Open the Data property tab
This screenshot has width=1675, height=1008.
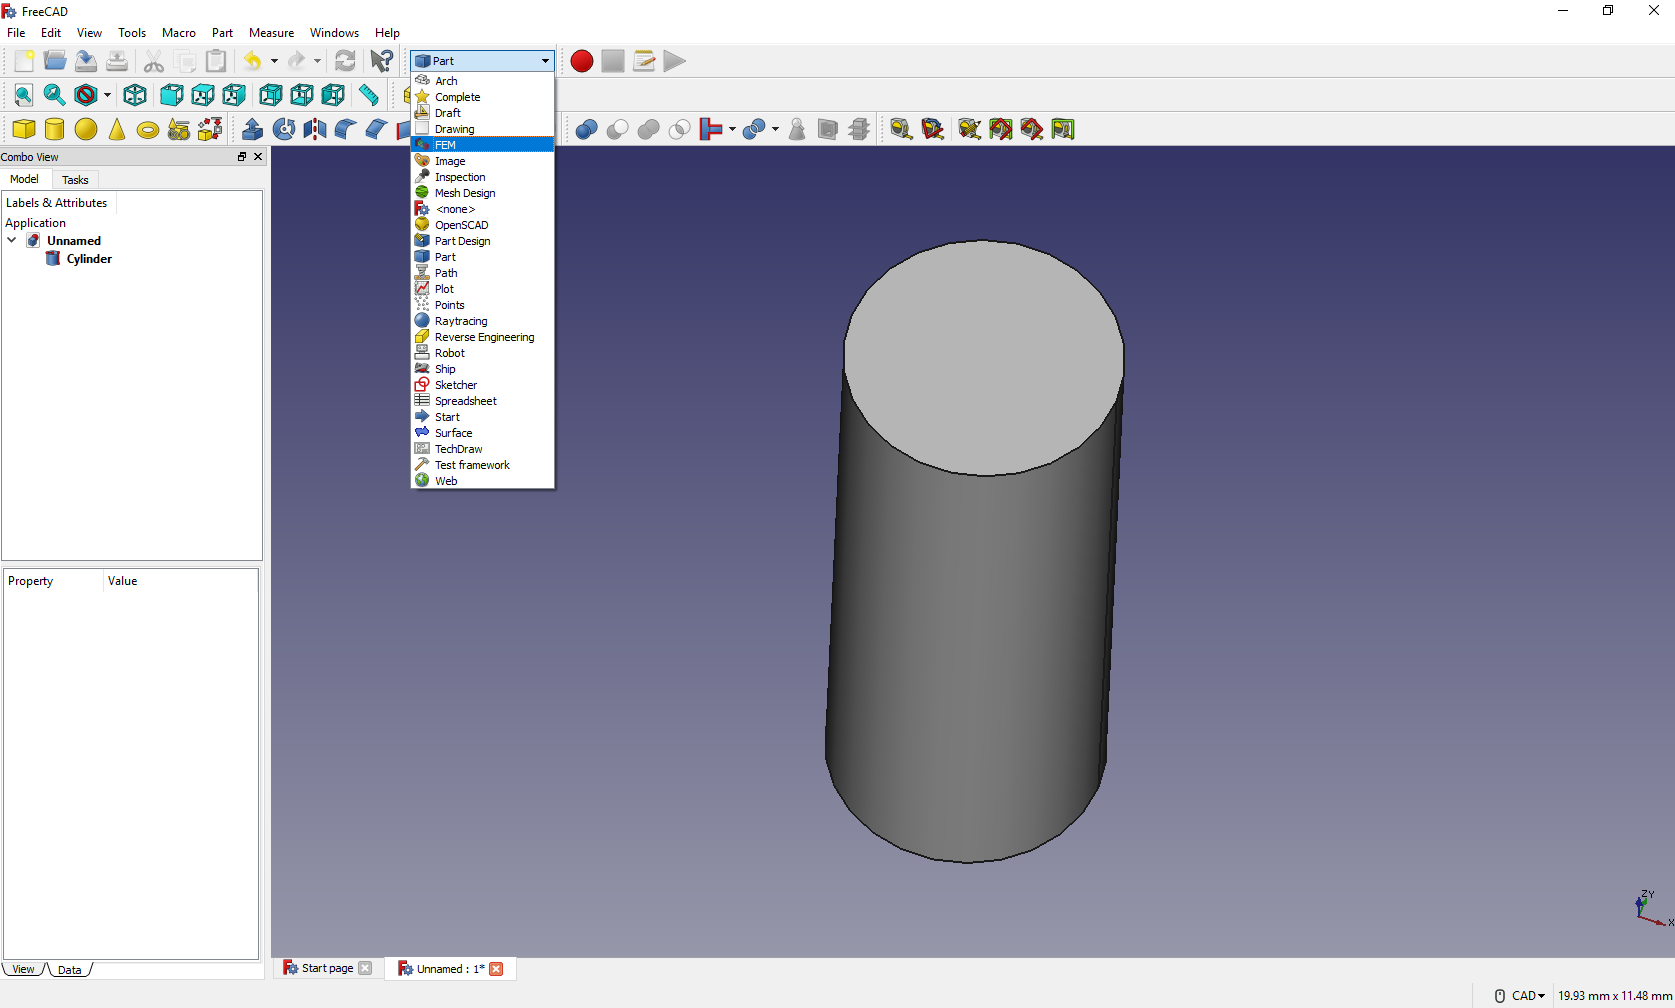(x=69, y=970)
